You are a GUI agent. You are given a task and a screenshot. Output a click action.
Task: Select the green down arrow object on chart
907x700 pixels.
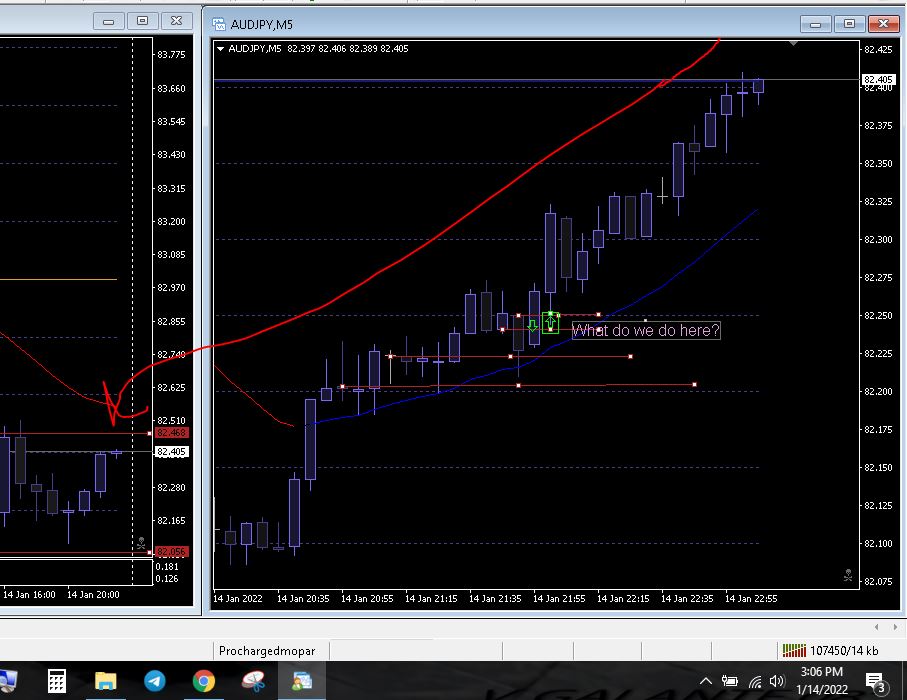click(x=533, y=326)
